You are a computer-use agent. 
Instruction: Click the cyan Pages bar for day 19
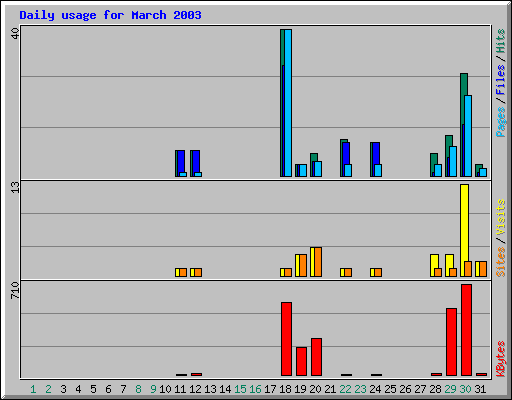(x=303, y=170)
